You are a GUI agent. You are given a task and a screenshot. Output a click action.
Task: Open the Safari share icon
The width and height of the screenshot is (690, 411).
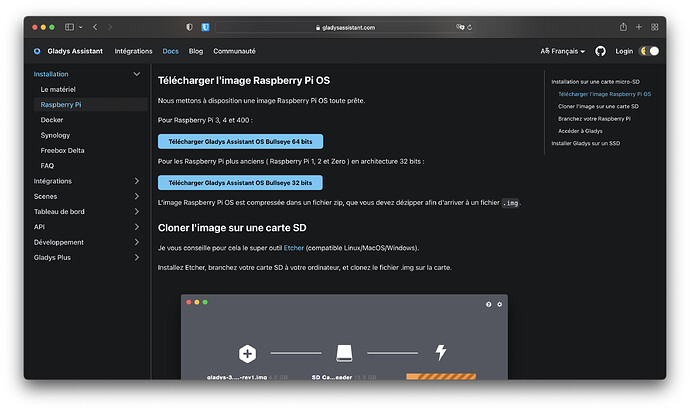click(x=623, y=27)
